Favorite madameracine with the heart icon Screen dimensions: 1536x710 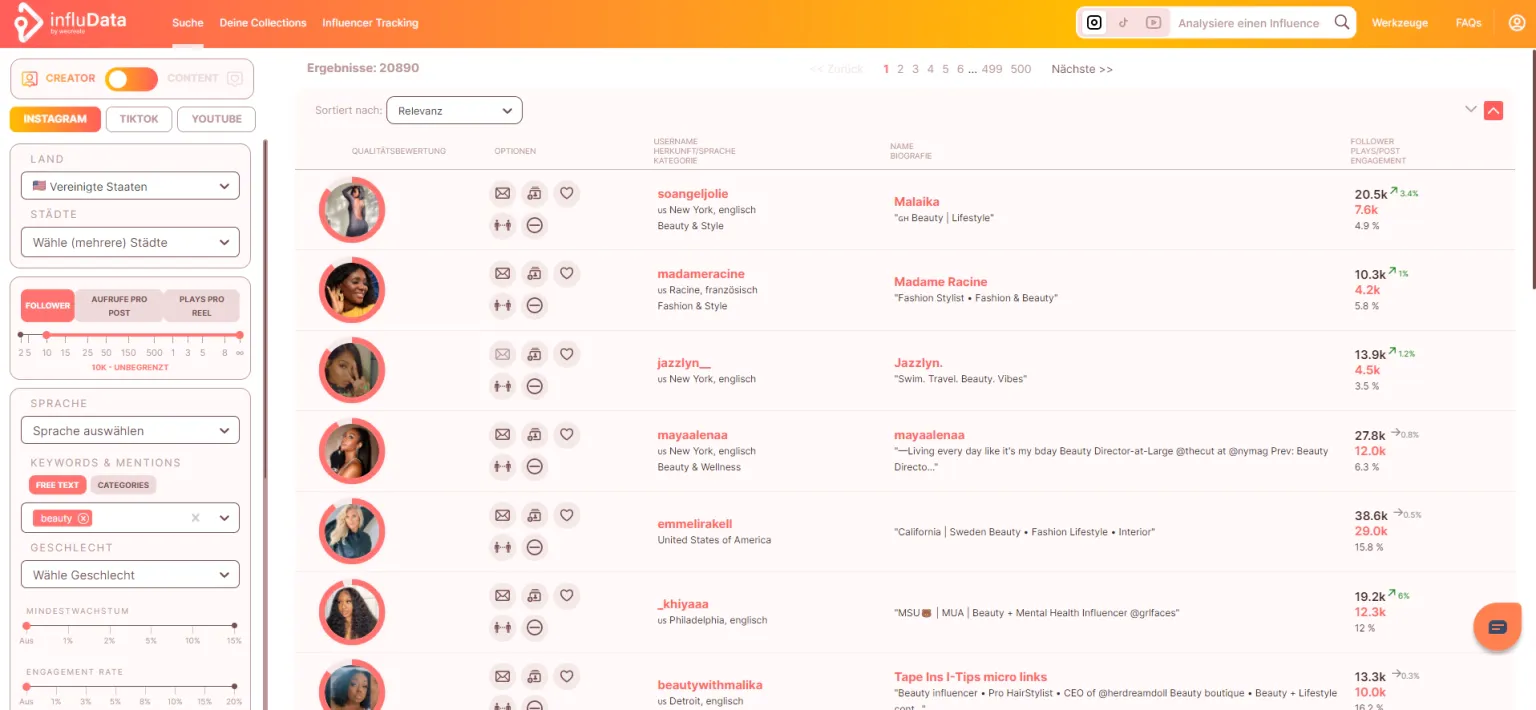[x=566, y=274]
